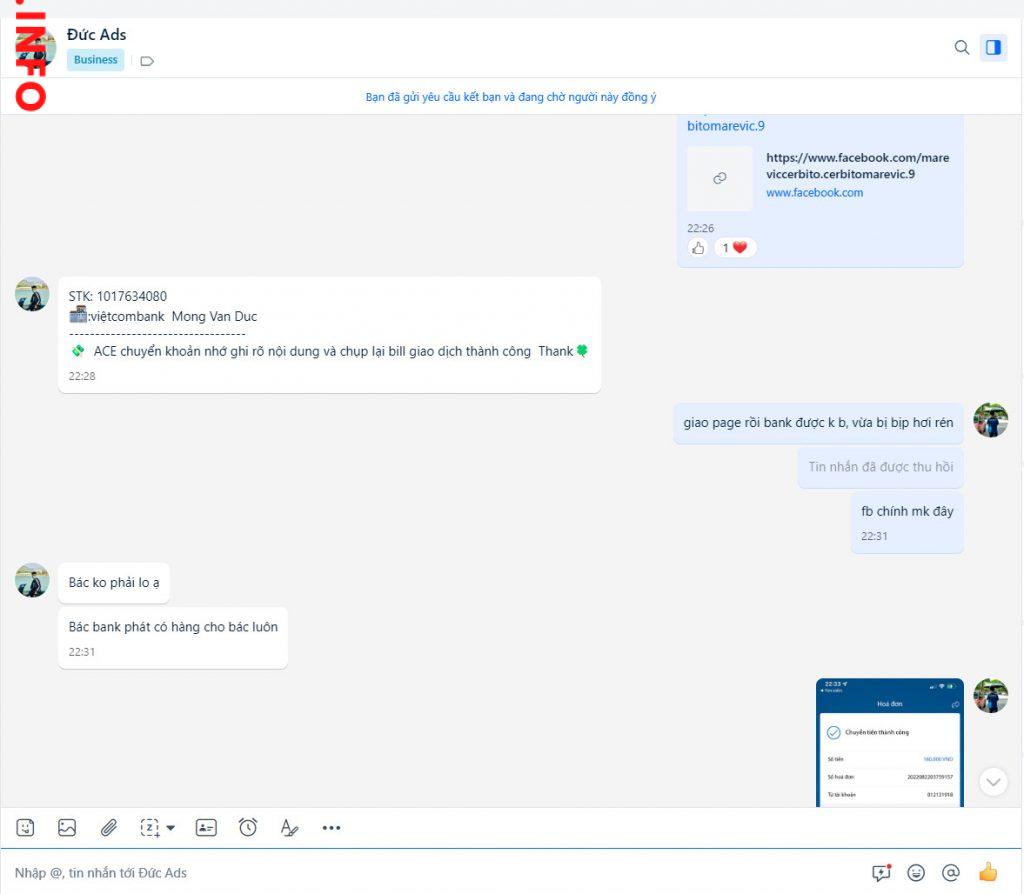
Task: Expand more toolbar options (three dots)
Action: pyautogui.click(x=332, y=827)
